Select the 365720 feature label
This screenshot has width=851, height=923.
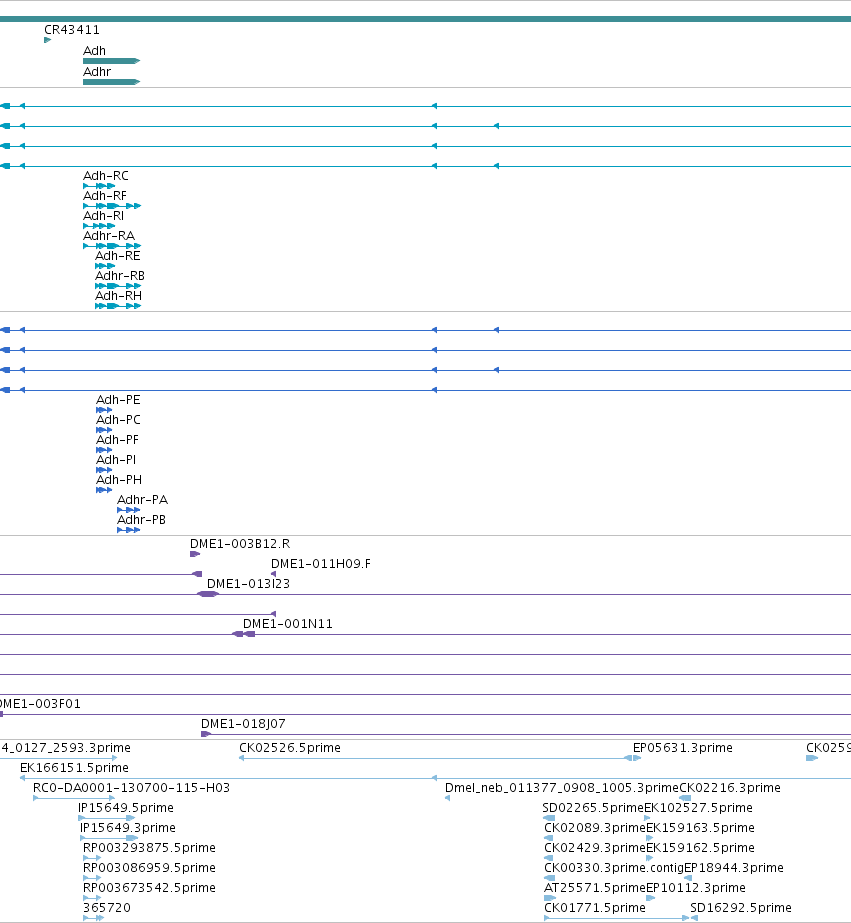(107, 908)
